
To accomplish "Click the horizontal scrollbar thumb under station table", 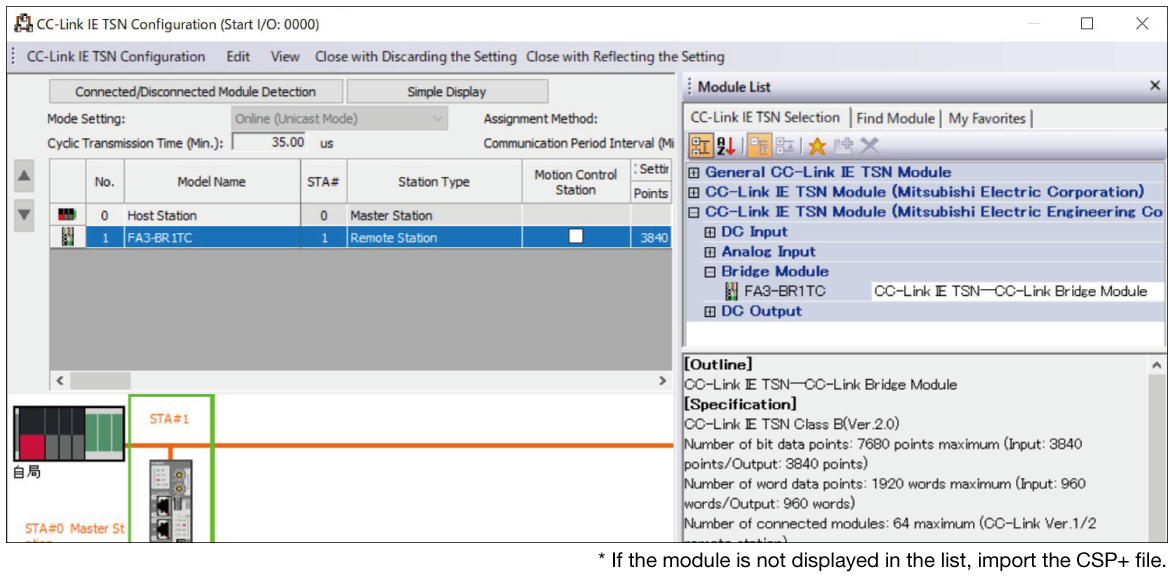I will [x=100, y=381].
